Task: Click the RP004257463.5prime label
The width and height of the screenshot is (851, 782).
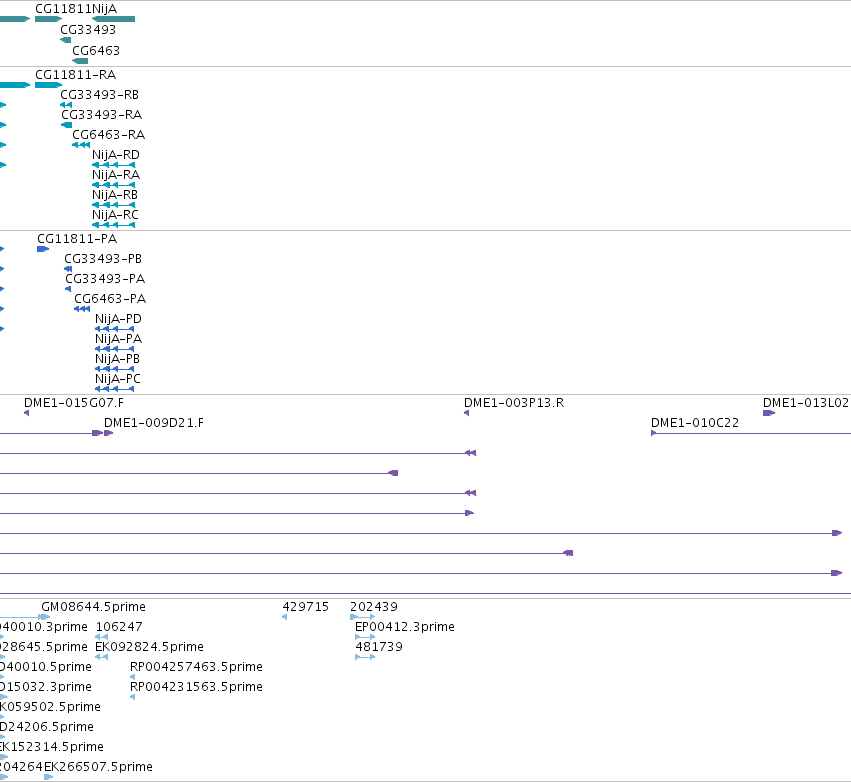Action: point(196,666)
